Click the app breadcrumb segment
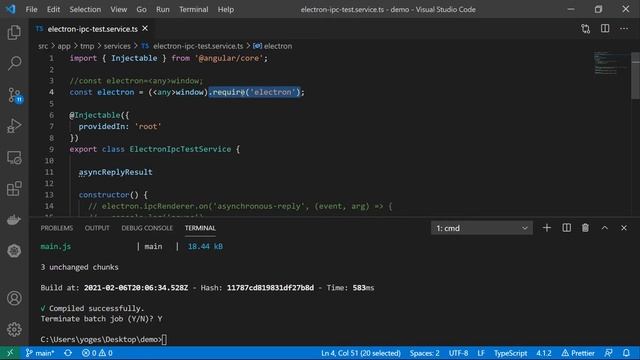 coord(64,46)
